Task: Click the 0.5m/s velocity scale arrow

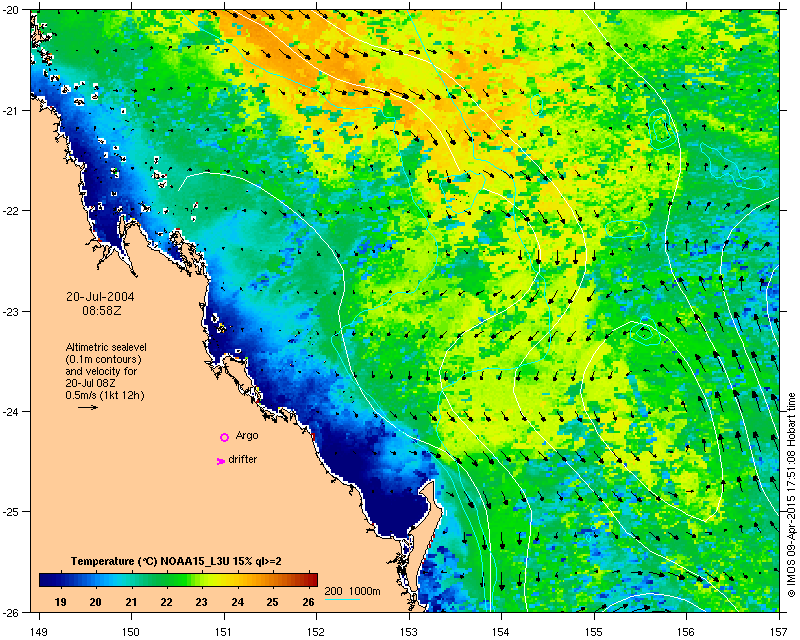Action: tap(88, 407)
